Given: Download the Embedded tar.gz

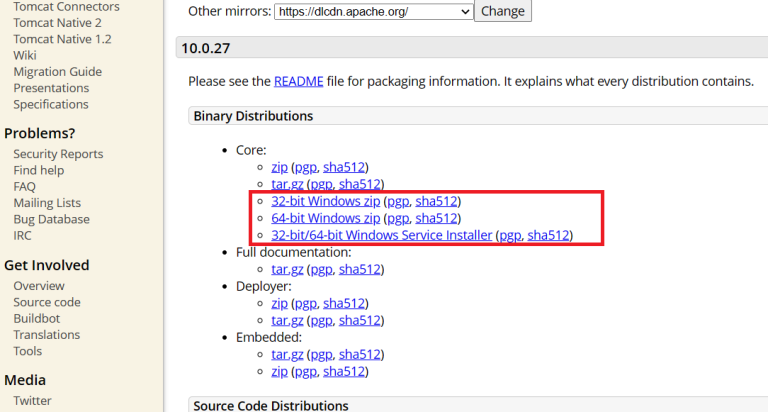Looking at the screenshot, I should (287, 354).
